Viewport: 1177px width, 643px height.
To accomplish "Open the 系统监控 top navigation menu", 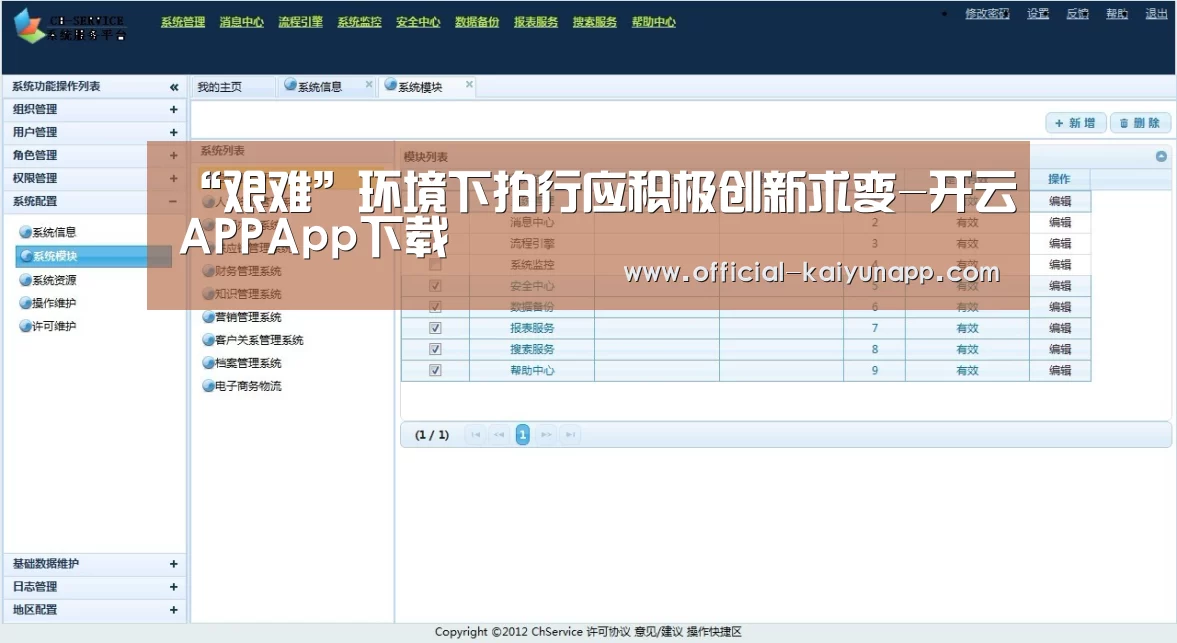I will click(x=360, y=22).
